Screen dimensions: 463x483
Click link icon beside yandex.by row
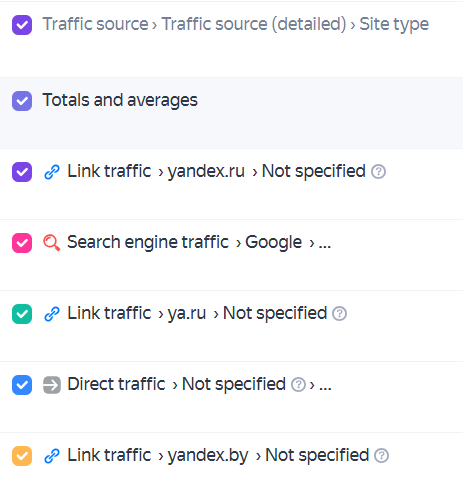point(52,456)
